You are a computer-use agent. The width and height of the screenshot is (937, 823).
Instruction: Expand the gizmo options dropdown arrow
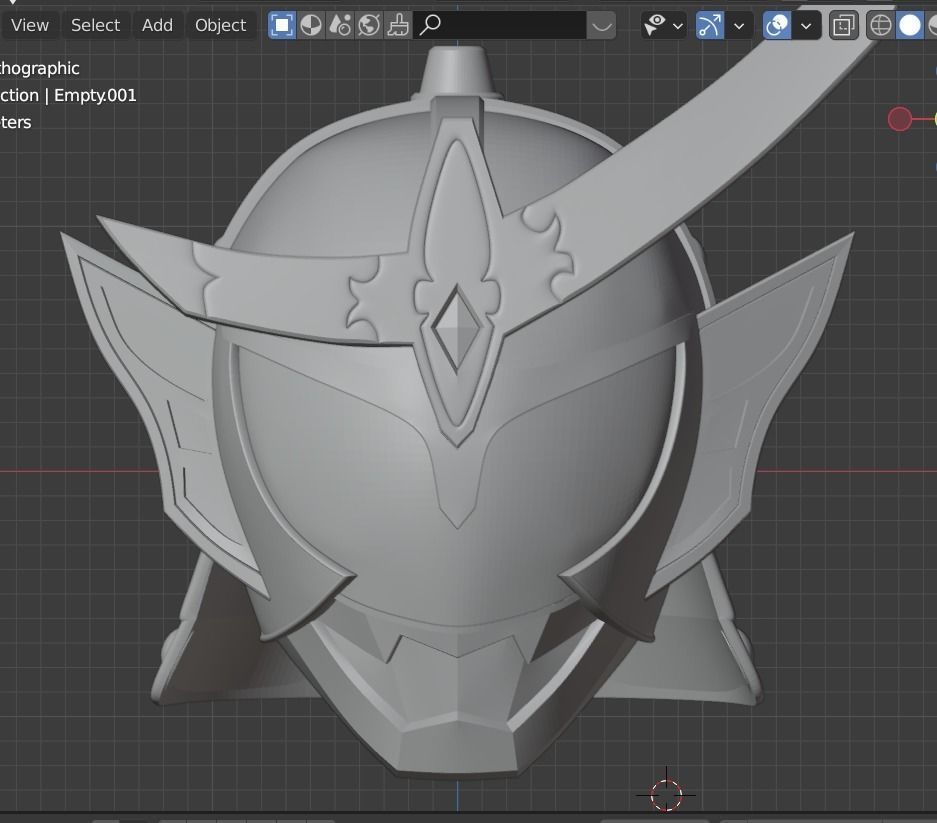[x=739, y=25]
